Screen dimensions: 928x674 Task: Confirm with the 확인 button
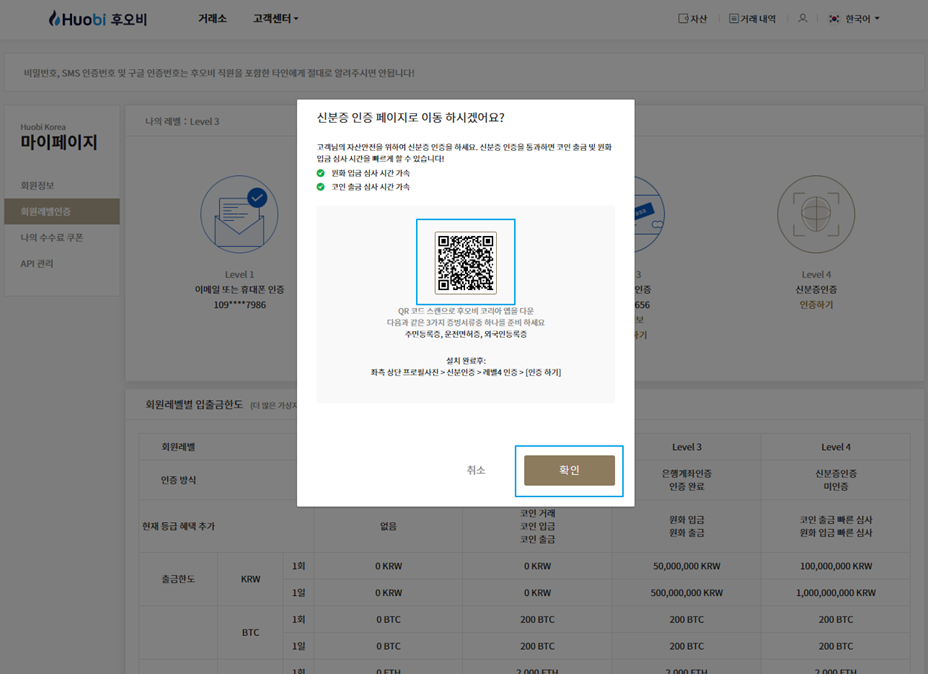click(x=569, y=470)
